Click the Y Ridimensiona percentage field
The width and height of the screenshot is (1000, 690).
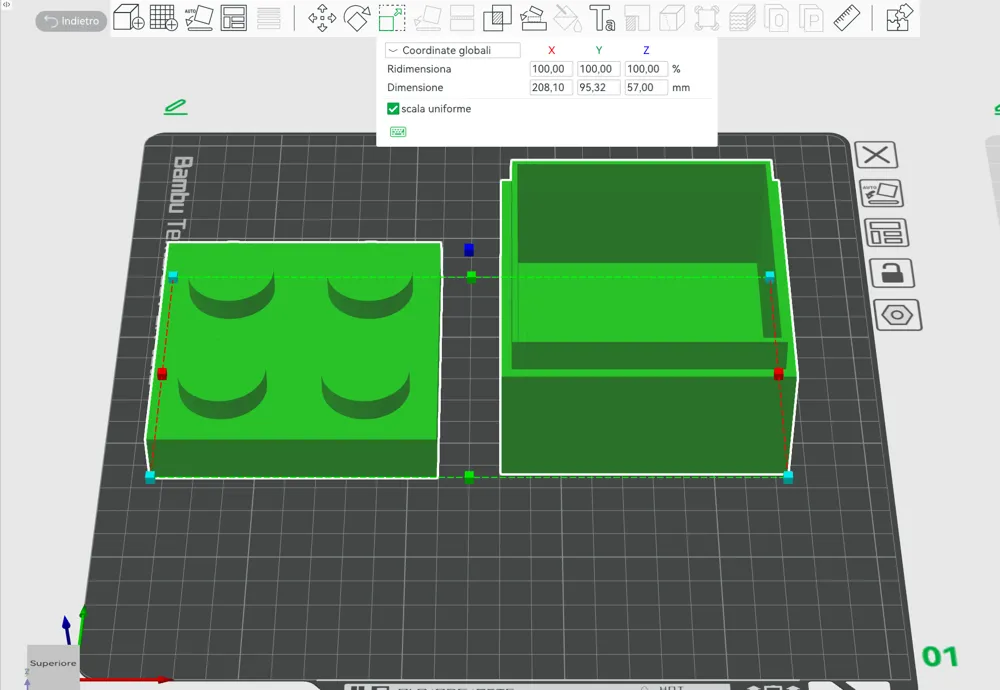click(598, 69)
